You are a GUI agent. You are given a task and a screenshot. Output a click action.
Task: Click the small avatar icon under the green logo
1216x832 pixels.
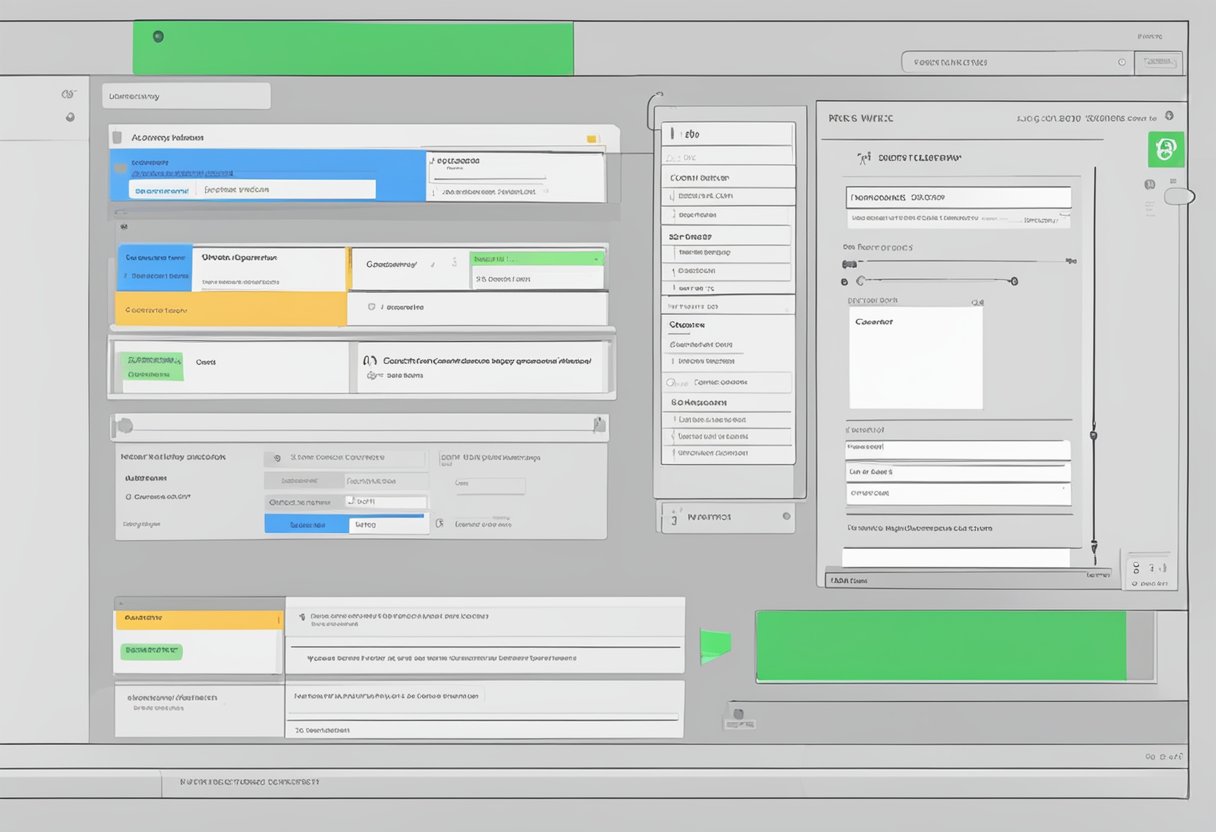pos(1149,184)
